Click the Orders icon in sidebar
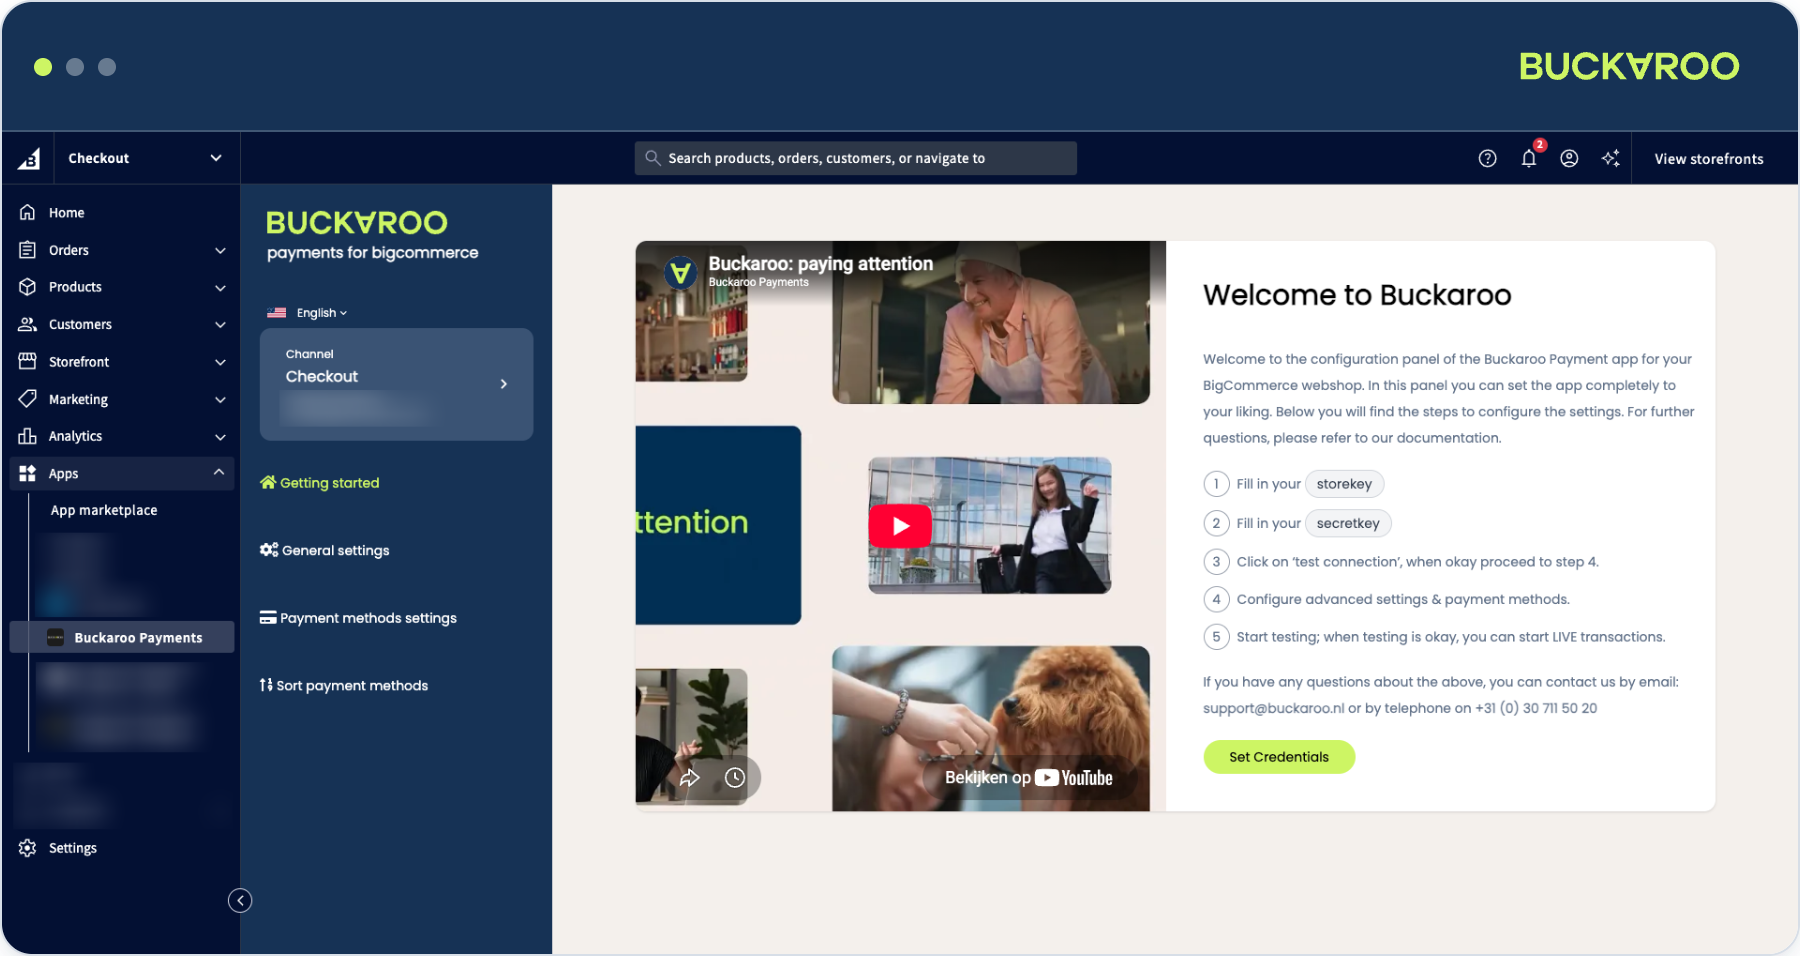The width and height of the screenshot is (1800, 956). pos(28,250)
